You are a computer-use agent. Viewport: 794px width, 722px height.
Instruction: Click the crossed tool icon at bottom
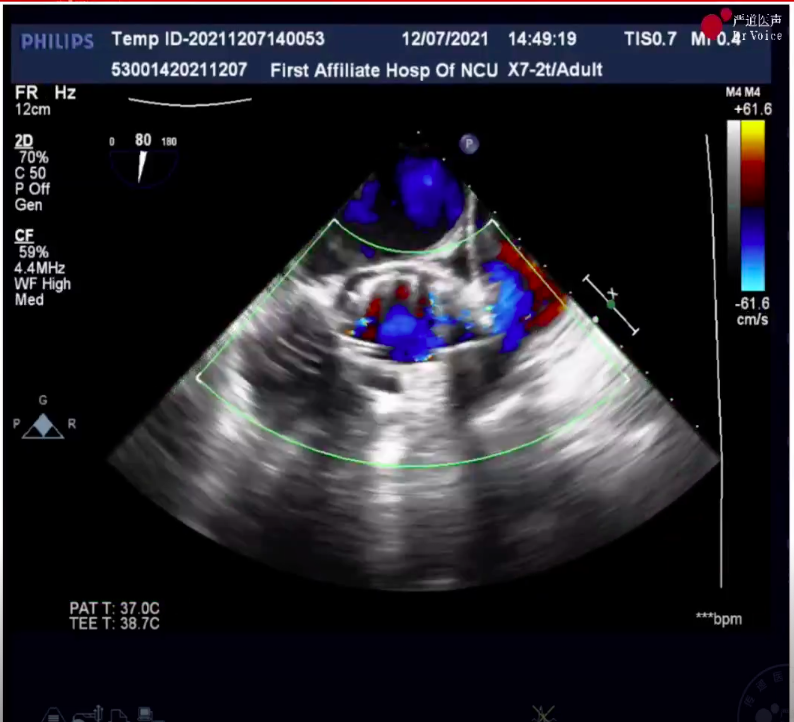pos(543,713)
